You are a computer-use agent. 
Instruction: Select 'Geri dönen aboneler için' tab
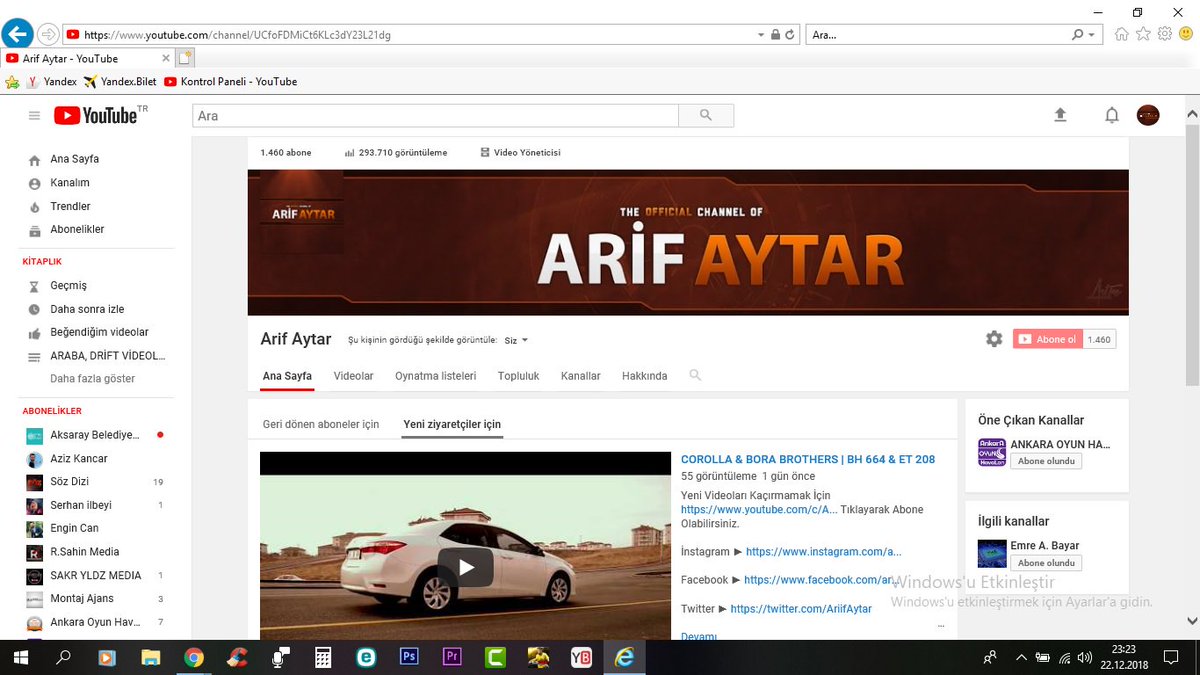(x=321, y=424)
